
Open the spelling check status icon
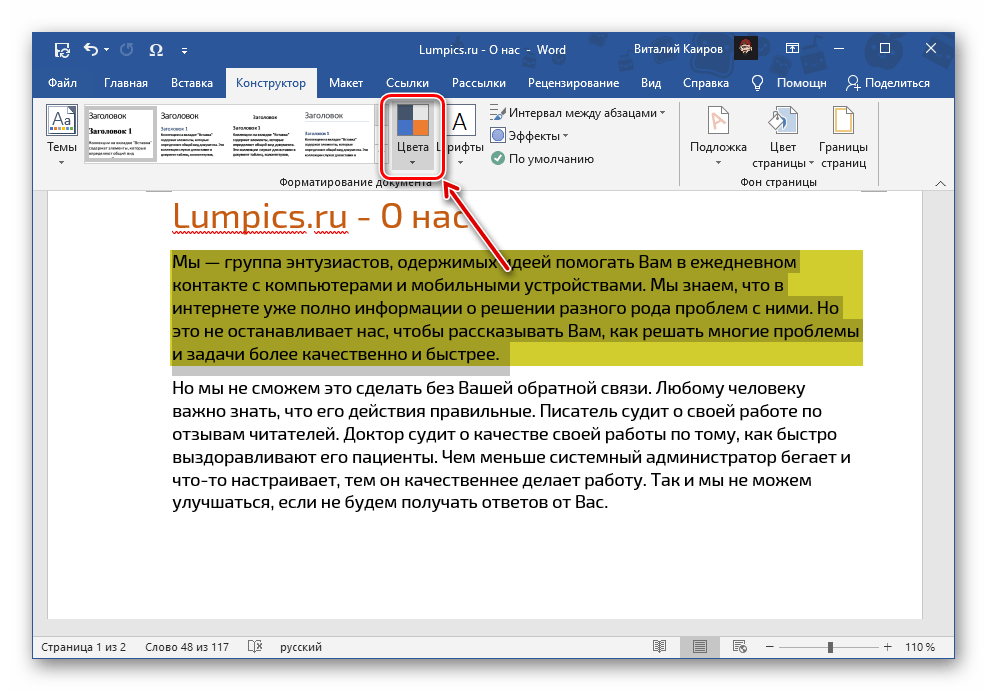255,647
